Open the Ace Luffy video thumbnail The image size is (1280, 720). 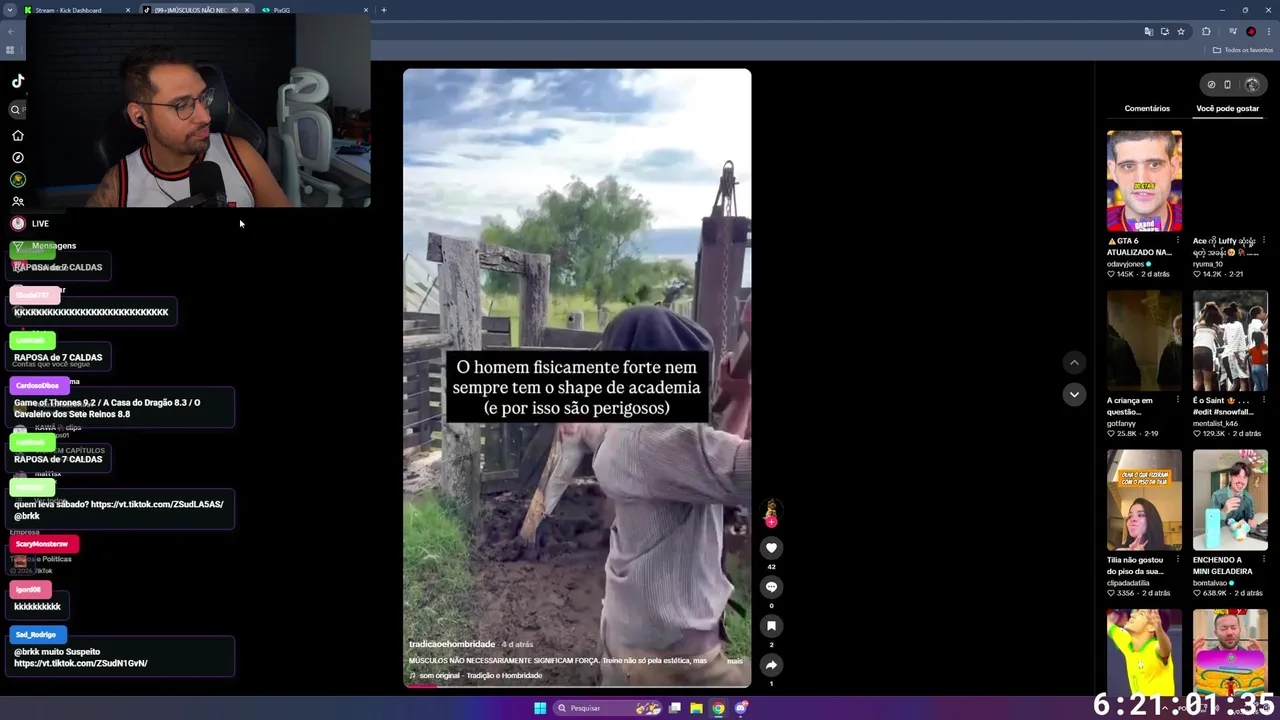coord(1230,181)
